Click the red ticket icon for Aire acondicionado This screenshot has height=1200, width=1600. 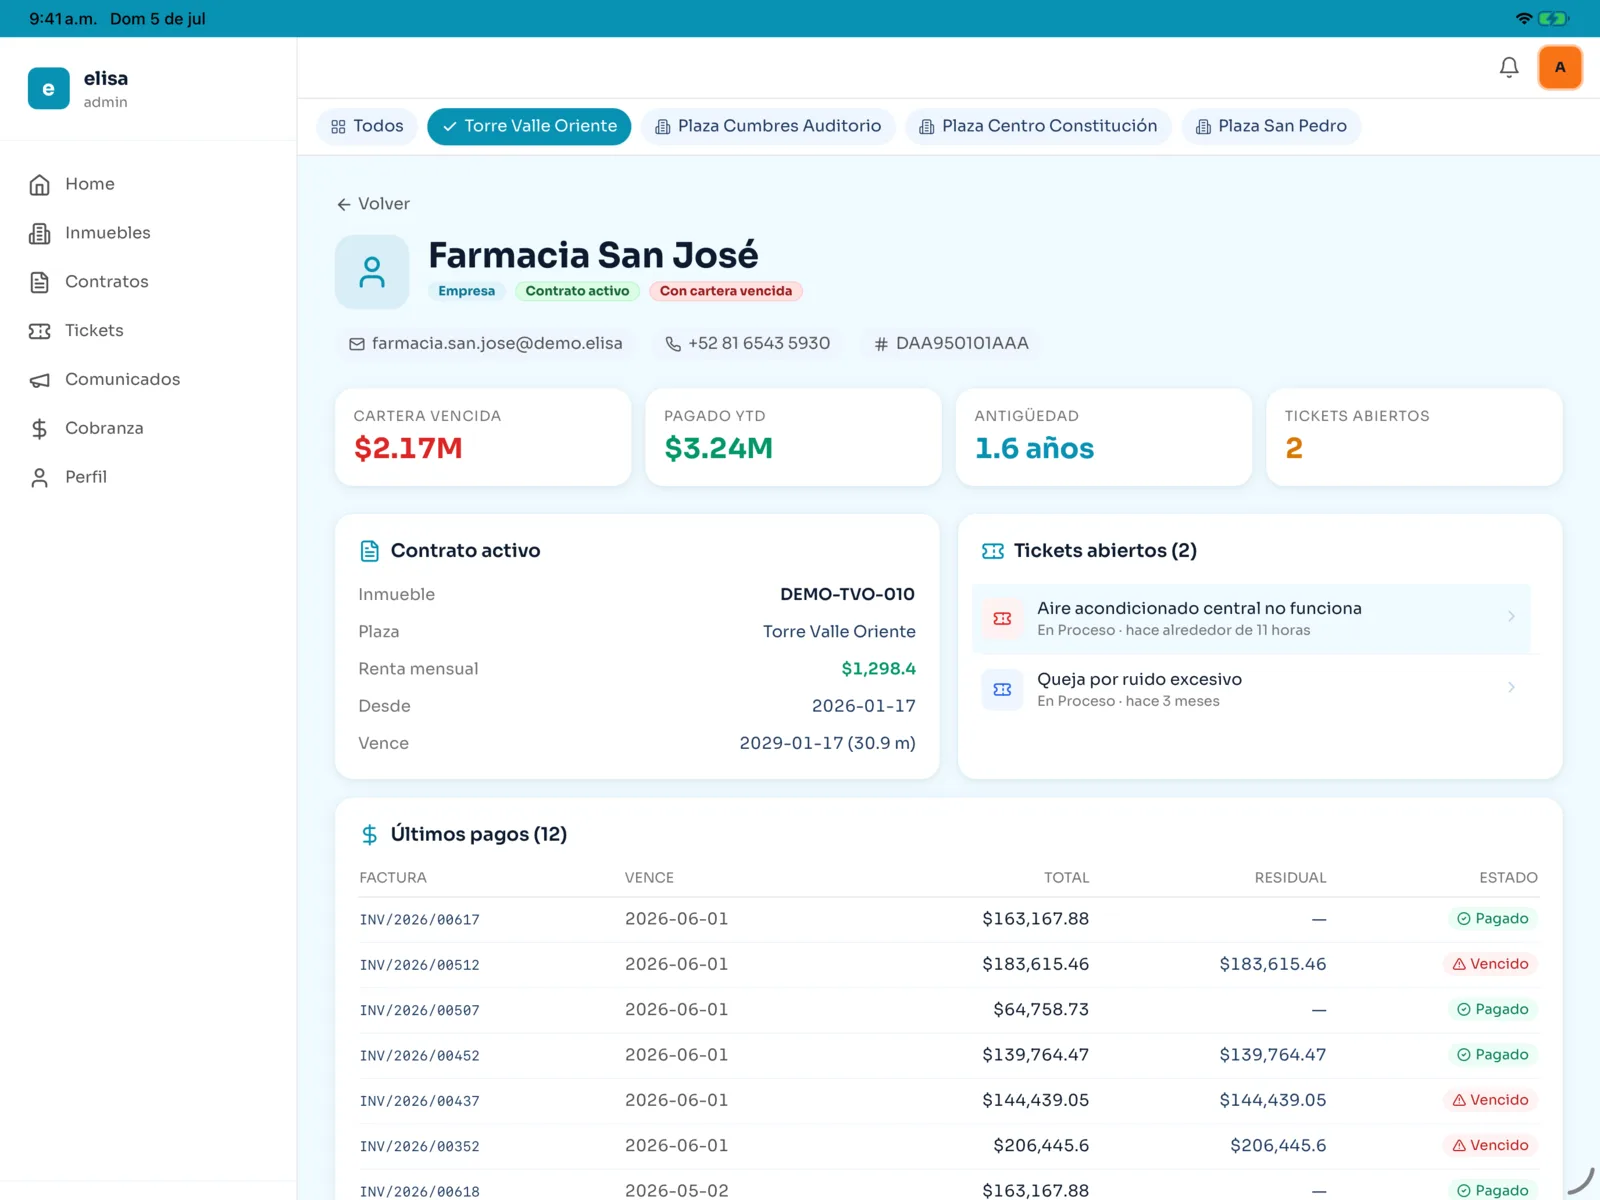coord(1002,619)
